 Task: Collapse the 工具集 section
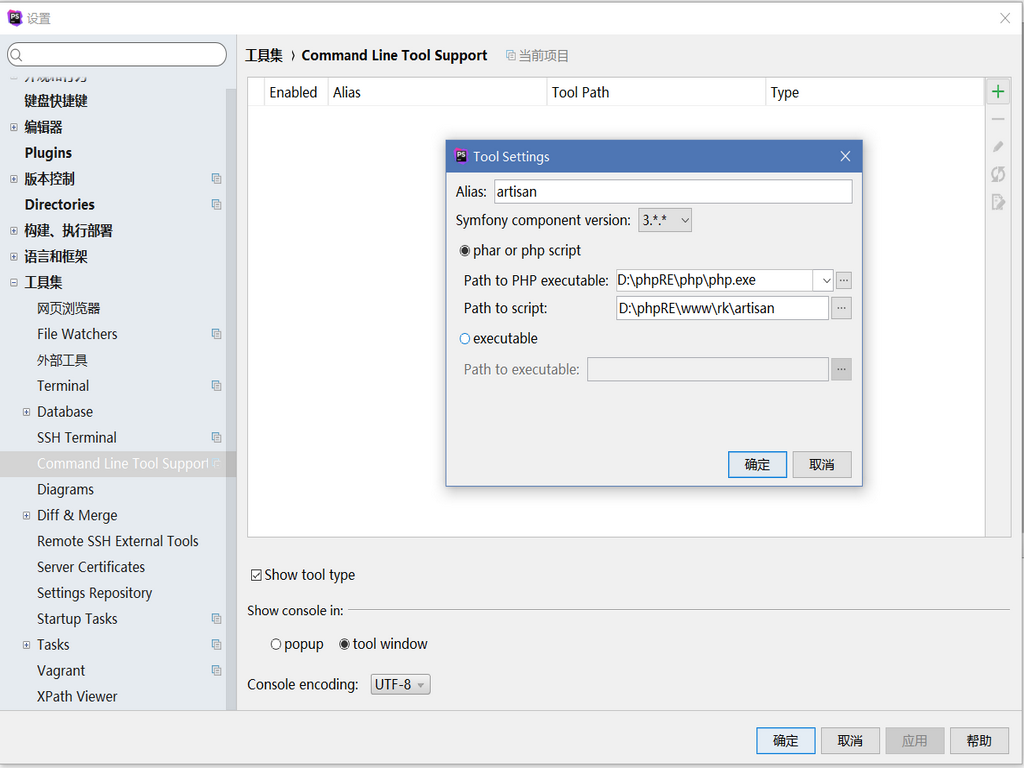(14, 282)
